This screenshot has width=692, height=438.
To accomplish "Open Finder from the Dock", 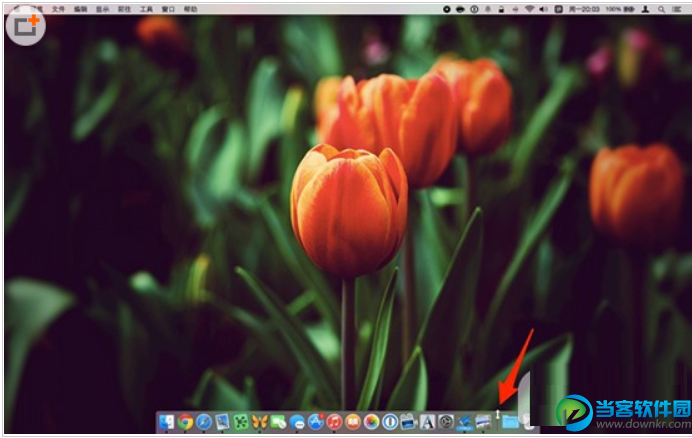I will click(x=166, y=422).
